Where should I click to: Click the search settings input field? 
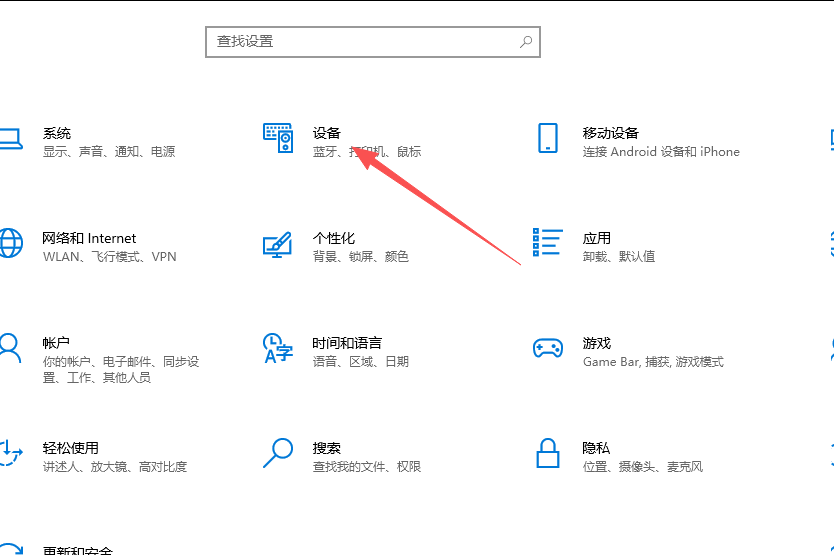(373, 42)
